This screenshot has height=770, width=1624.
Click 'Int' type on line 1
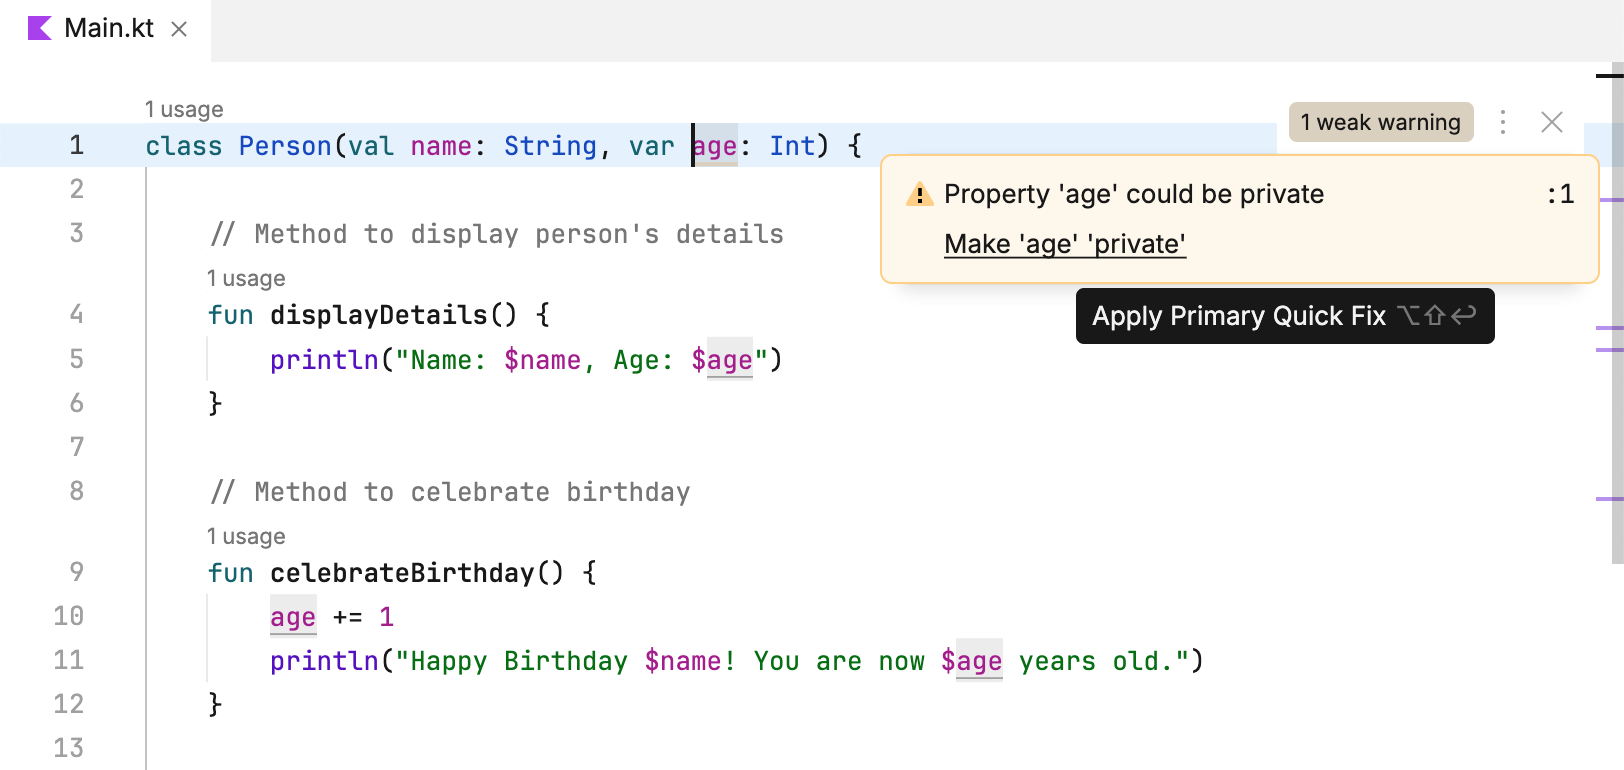click(x=792, y=146)
